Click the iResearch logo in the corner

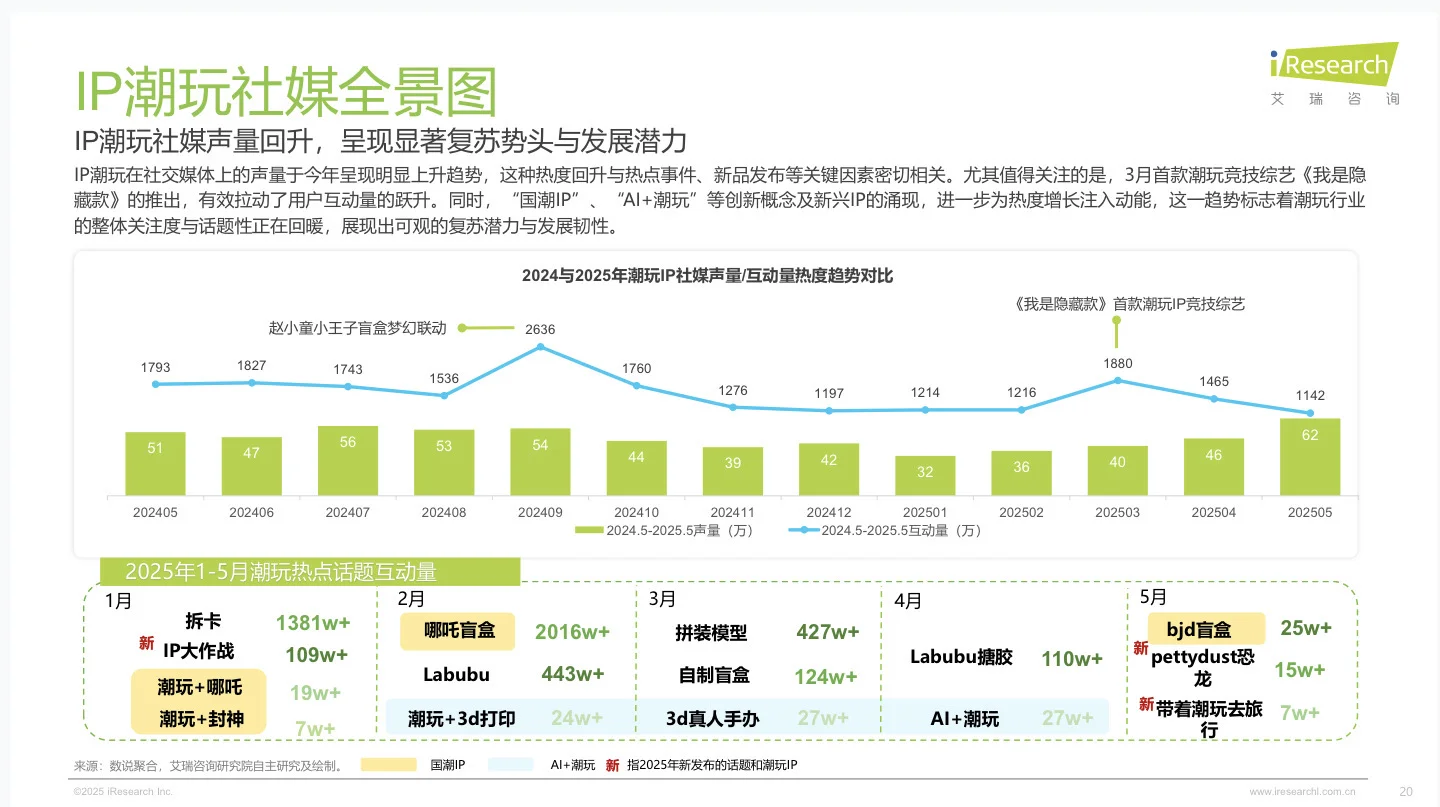(x=1335, y=74)
